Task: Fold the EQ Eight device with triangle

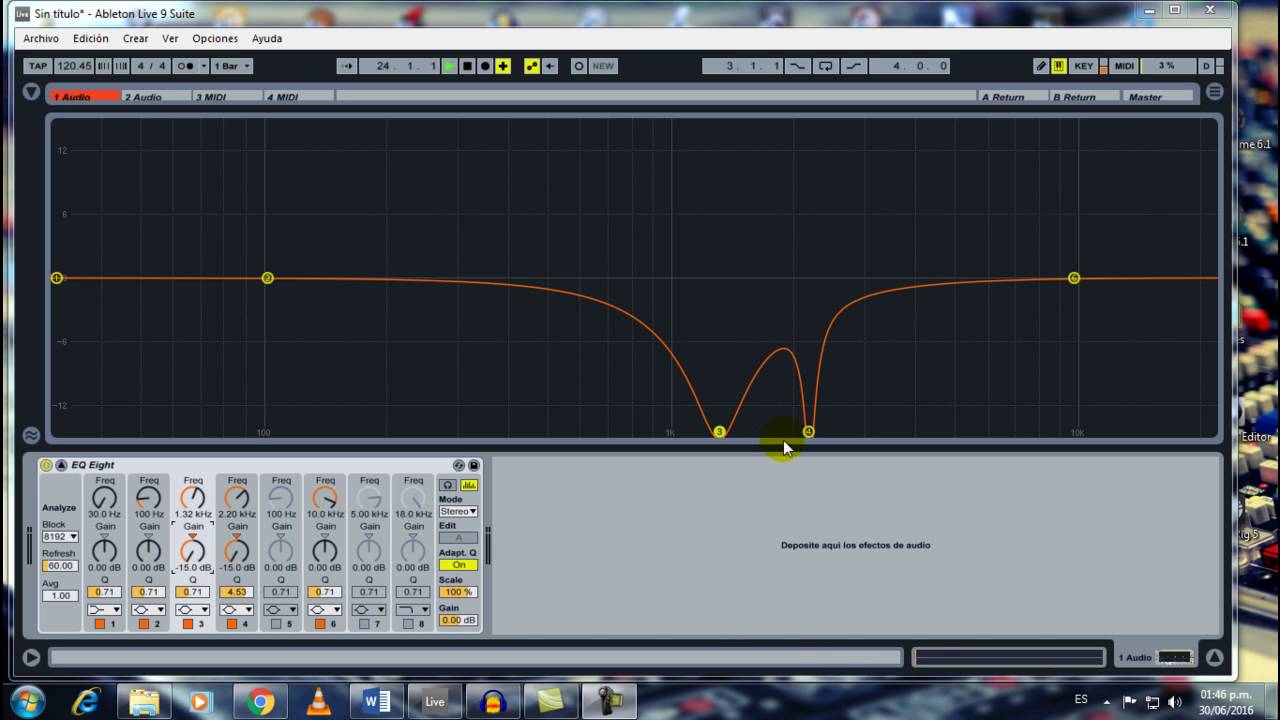Action: tap(61, 465)
